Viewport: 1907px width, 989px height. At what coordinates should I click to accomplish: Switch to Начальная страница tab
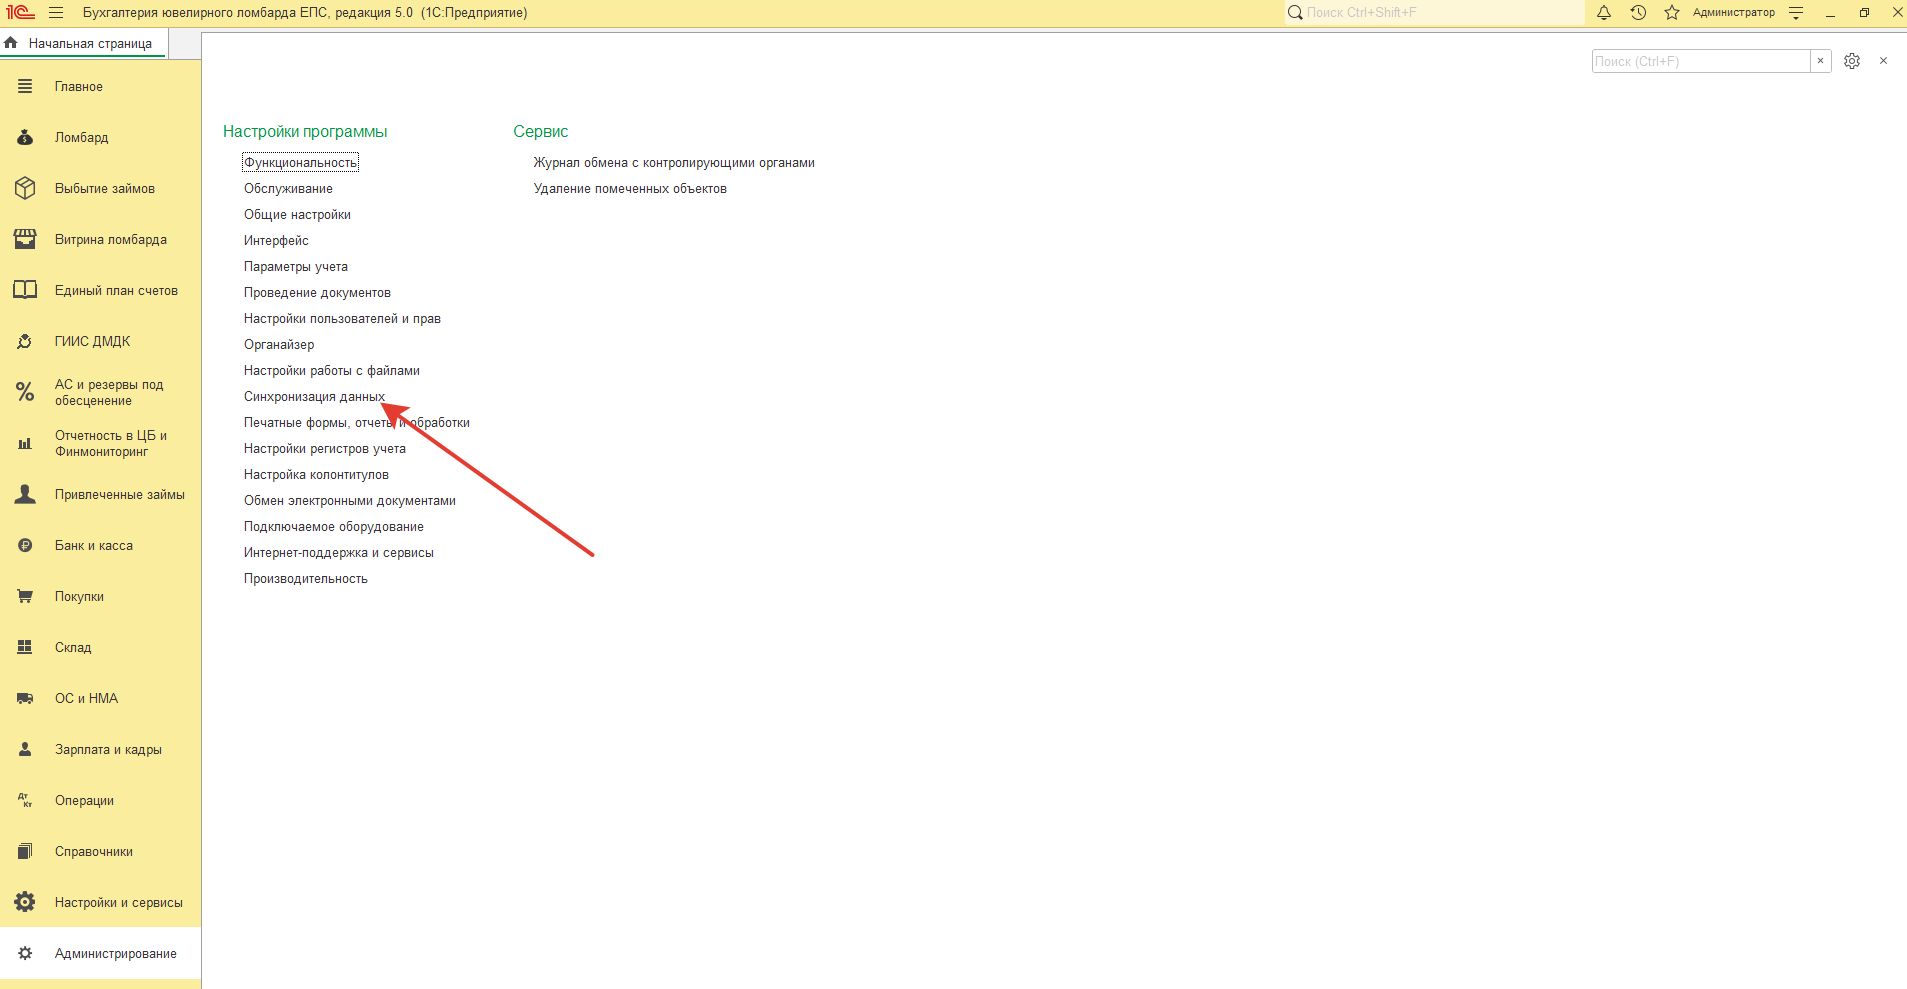click(x=90, y=44)
